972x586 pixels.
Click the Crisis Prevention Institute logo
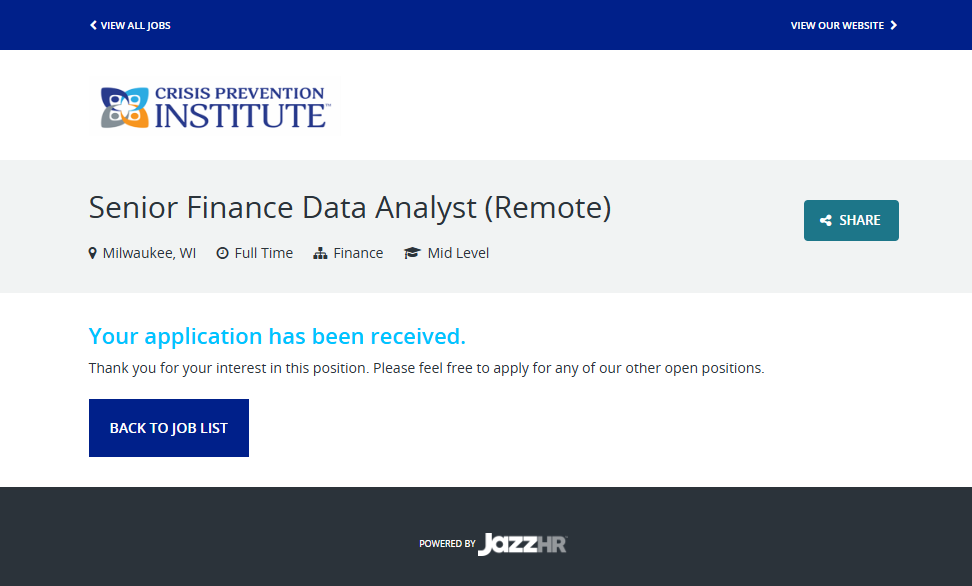click(214, 107)
